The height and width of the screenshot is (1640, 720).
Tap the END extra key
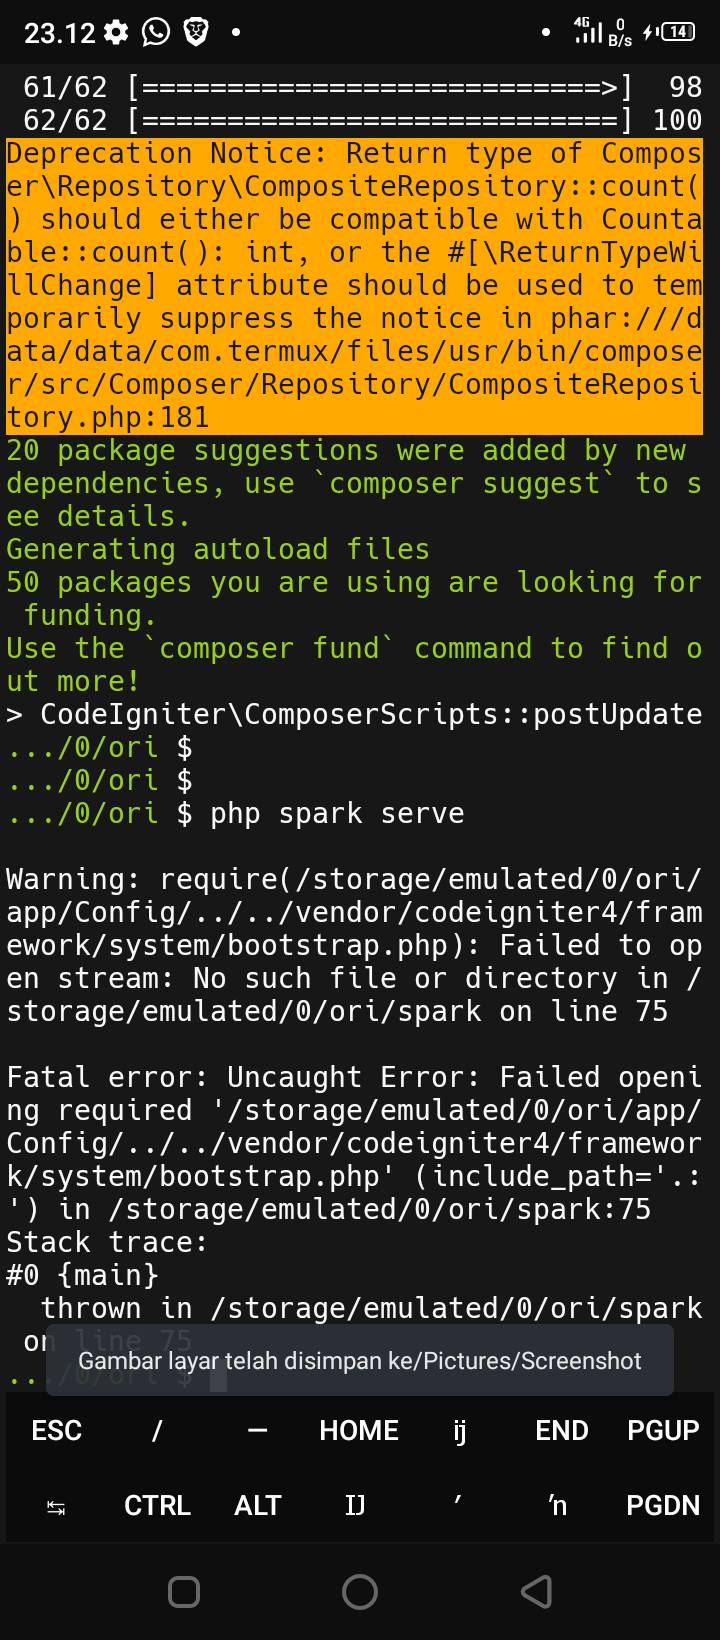(561, 1430)
